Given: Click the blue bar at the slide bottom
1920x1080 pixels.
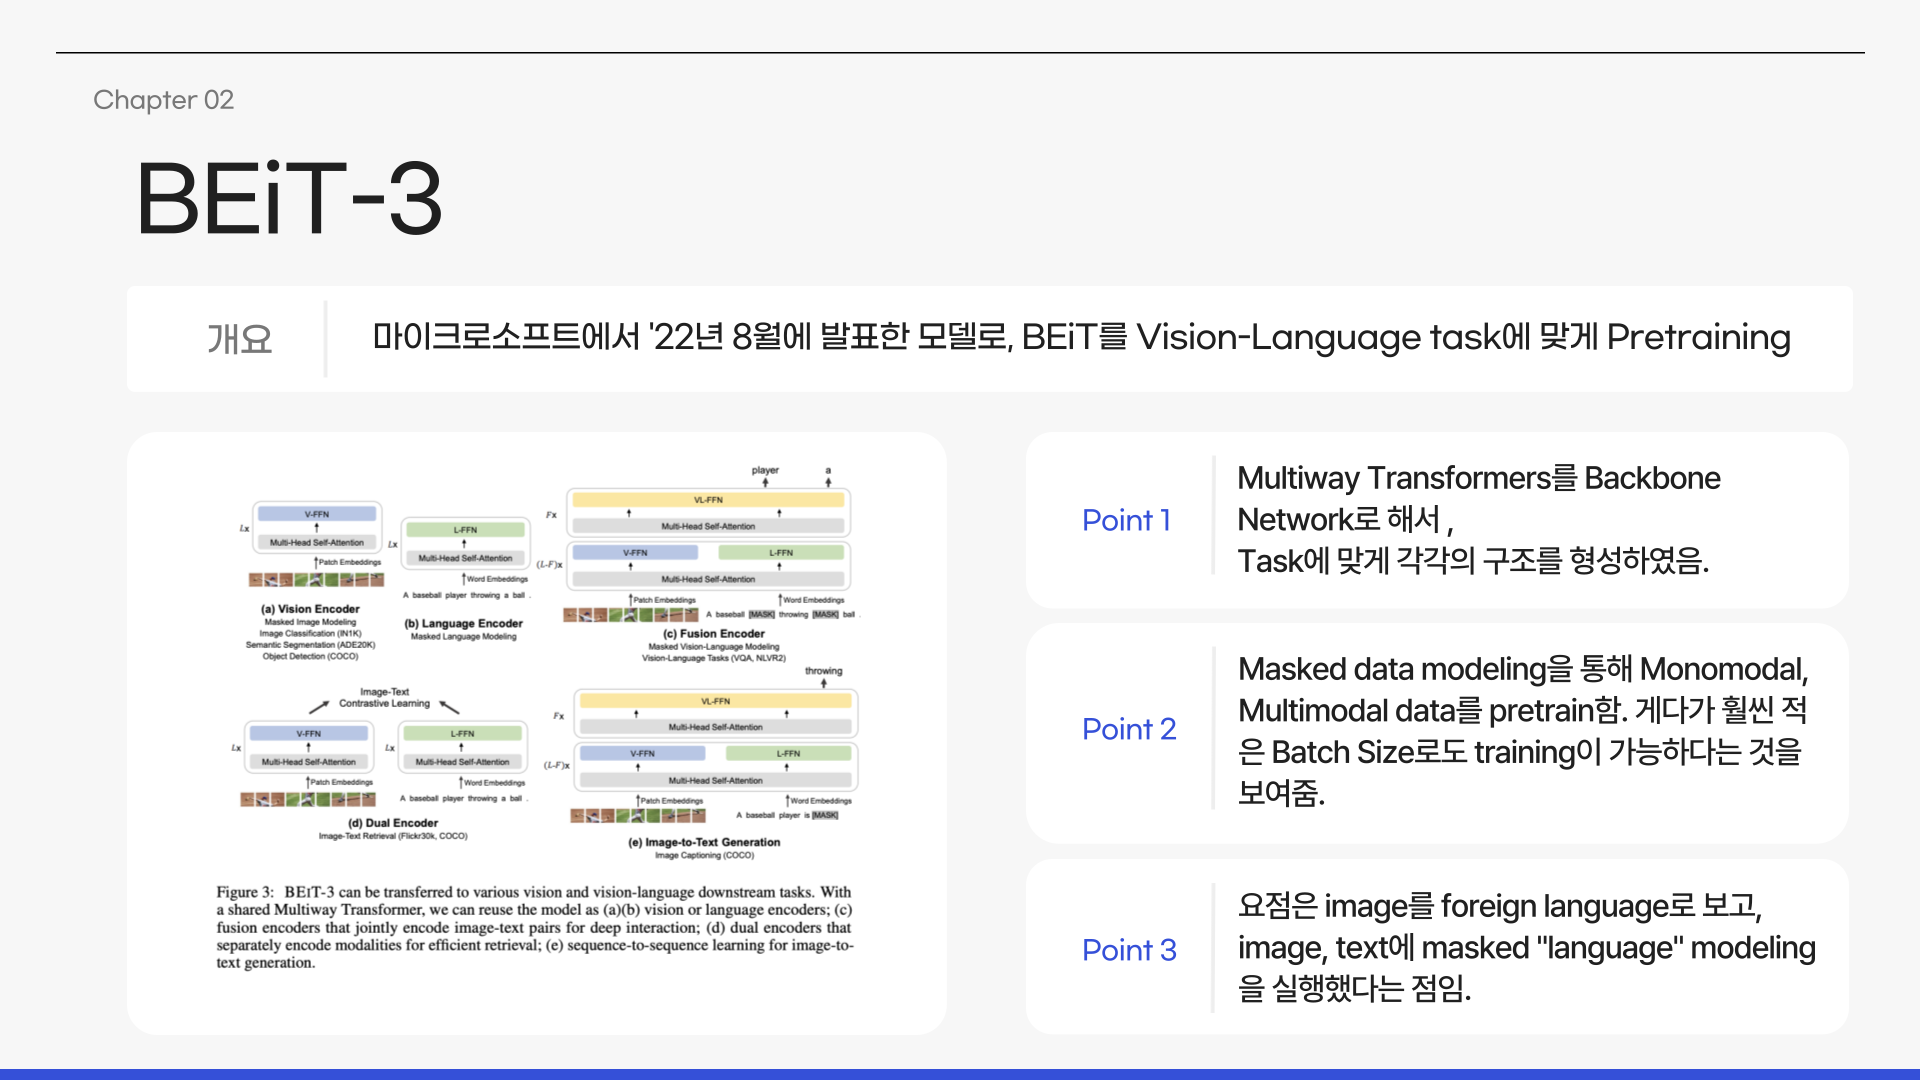Looking at the screenshot, I should coord(960,1072).
